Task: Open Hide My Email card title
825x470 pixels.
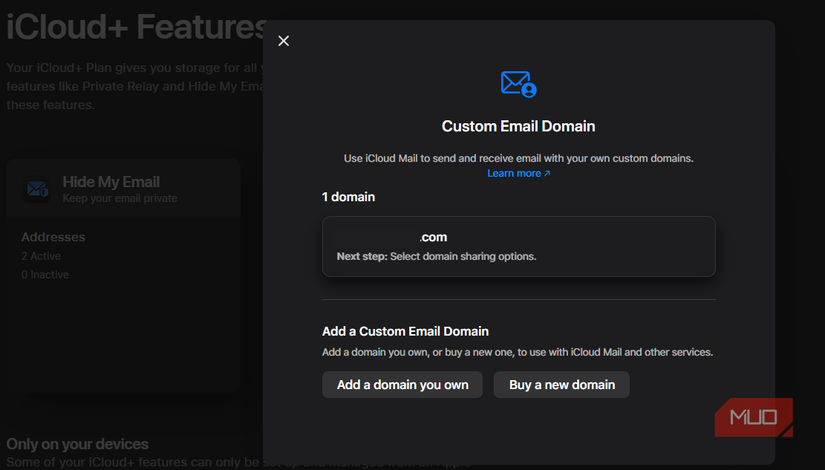Action: pos(111,182)
